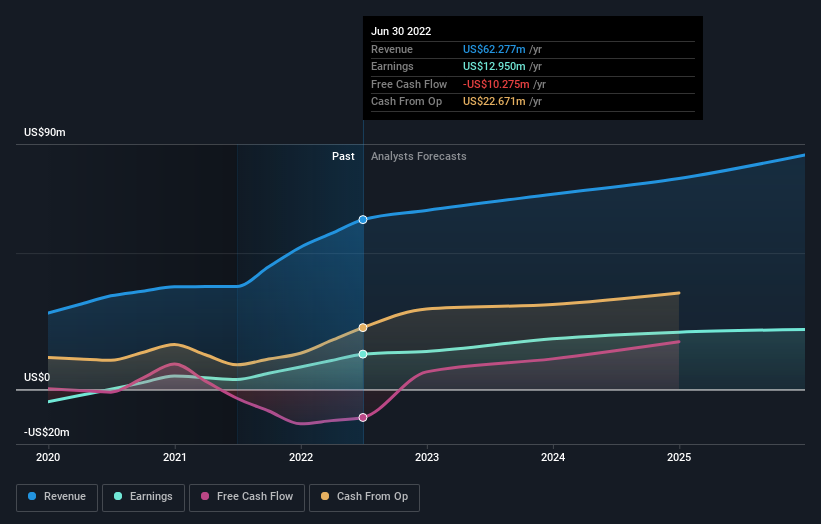Click the pink Free Cash Flow data point
The height and width of the screenshot is (524, 821).
click(x=363, y=418)
